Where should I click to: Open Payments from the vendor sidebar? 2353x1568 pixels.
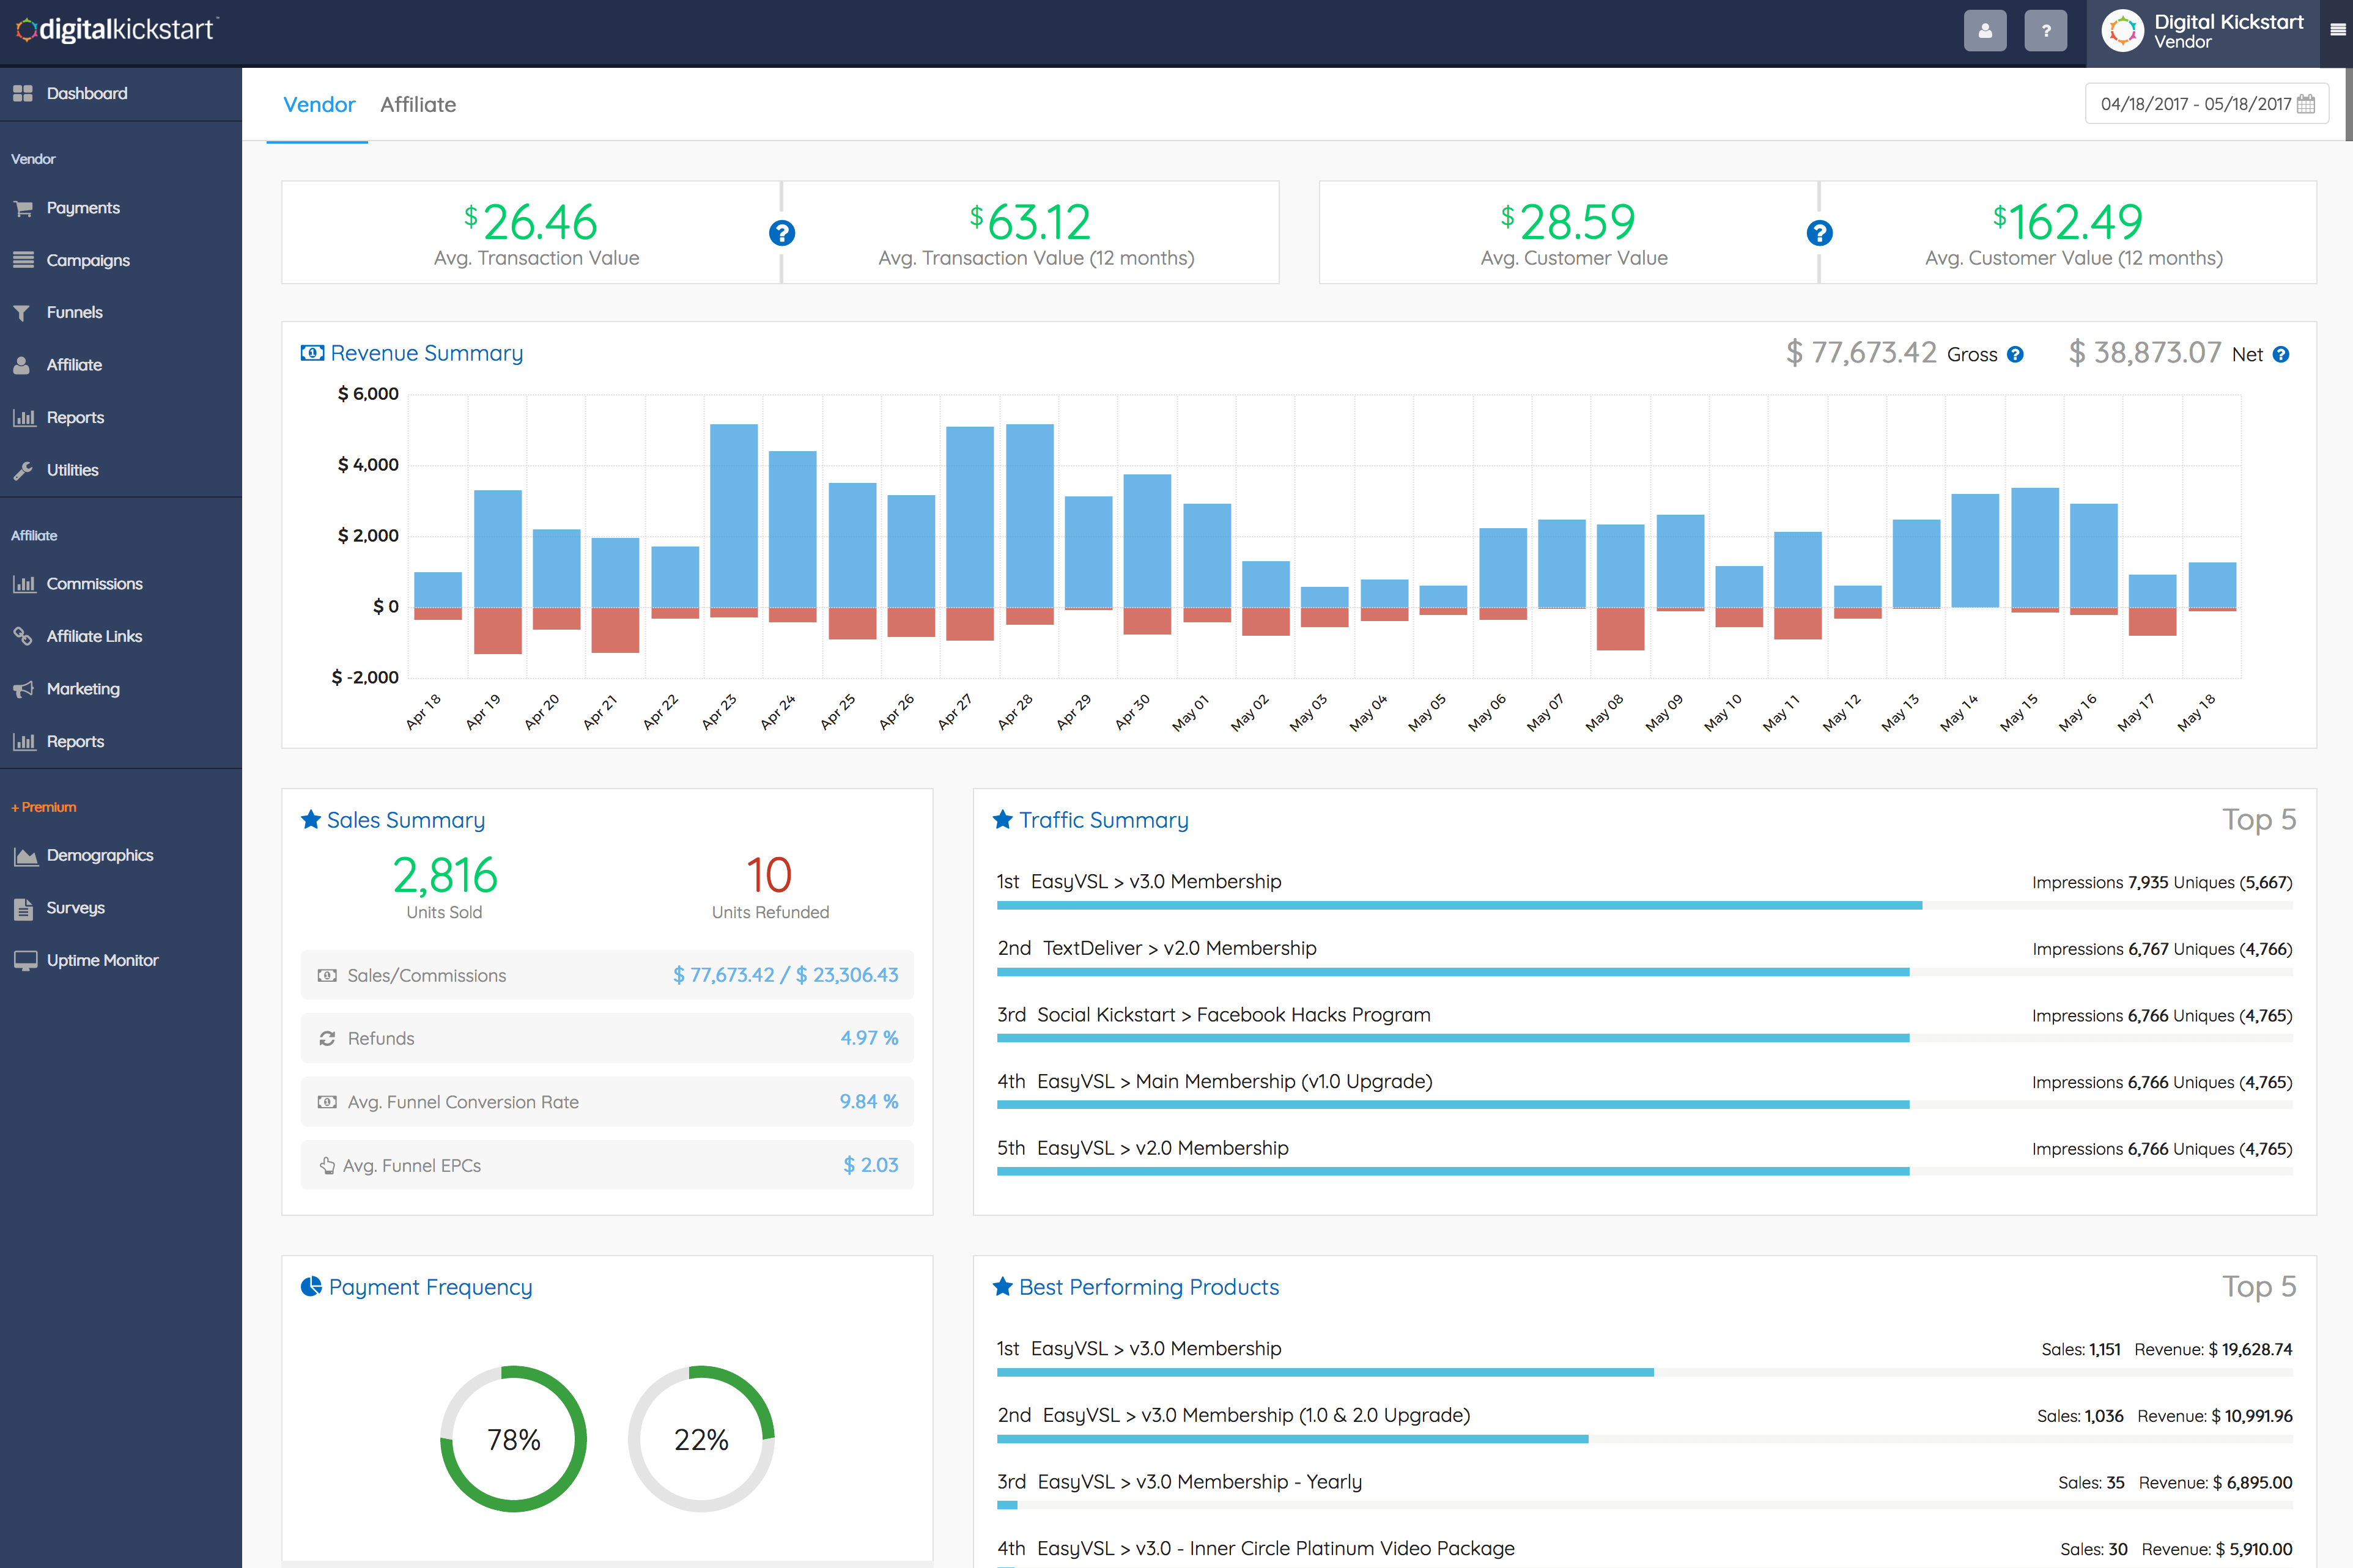pos(83,208)
